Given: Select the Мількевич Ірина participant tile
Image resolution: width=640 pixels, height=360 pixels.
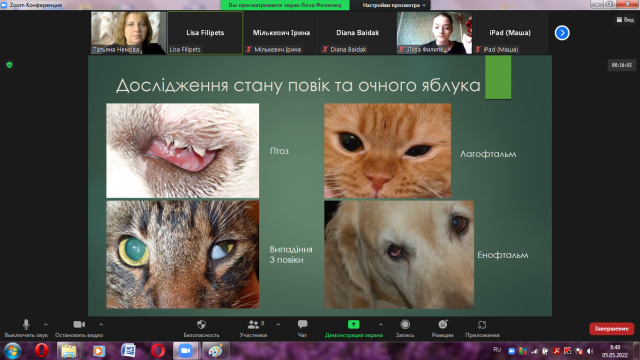Looking at the screenshot, I should pos(281,33).
